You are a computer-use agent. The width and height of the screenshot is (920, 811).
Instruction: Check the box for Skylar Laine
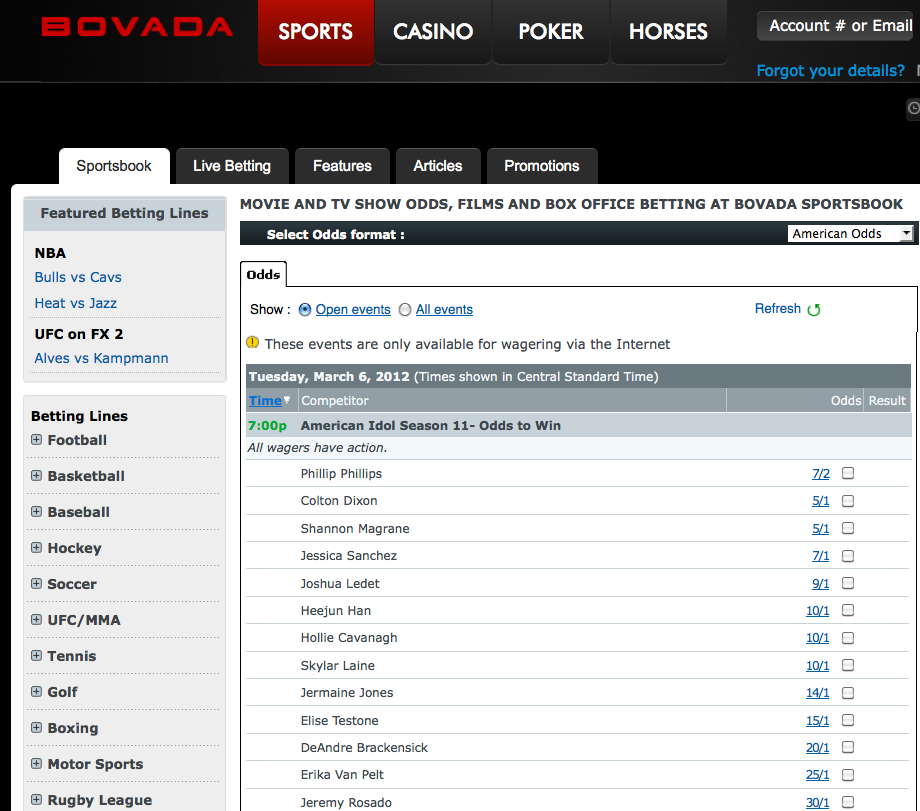(x=848, y=665)
